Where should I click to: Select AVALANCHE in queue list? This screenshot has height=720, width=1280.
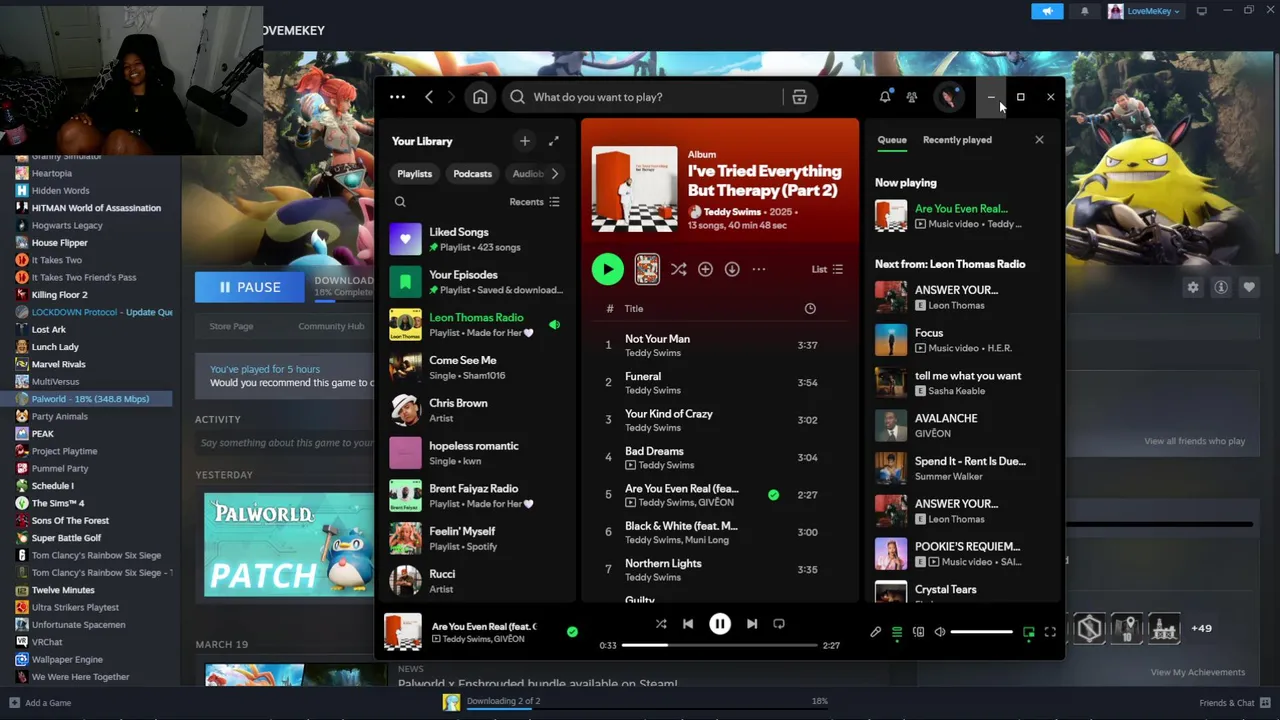coord(962,425)
